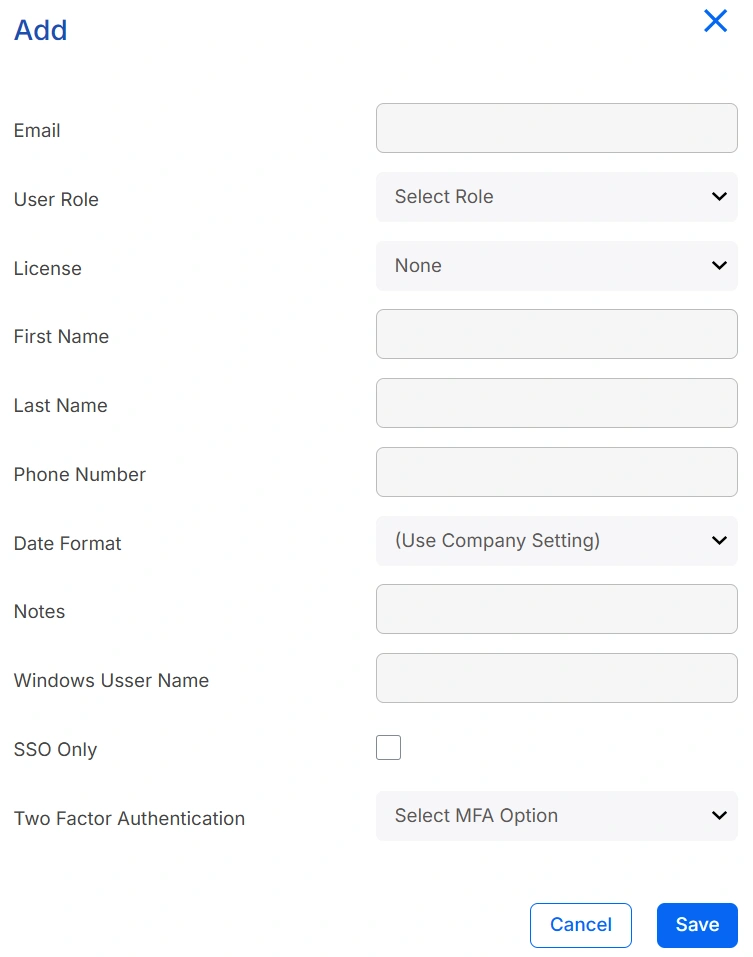This screenshot has width=753, height=957.
Task: Focus the Email input field
Action: 557,128
